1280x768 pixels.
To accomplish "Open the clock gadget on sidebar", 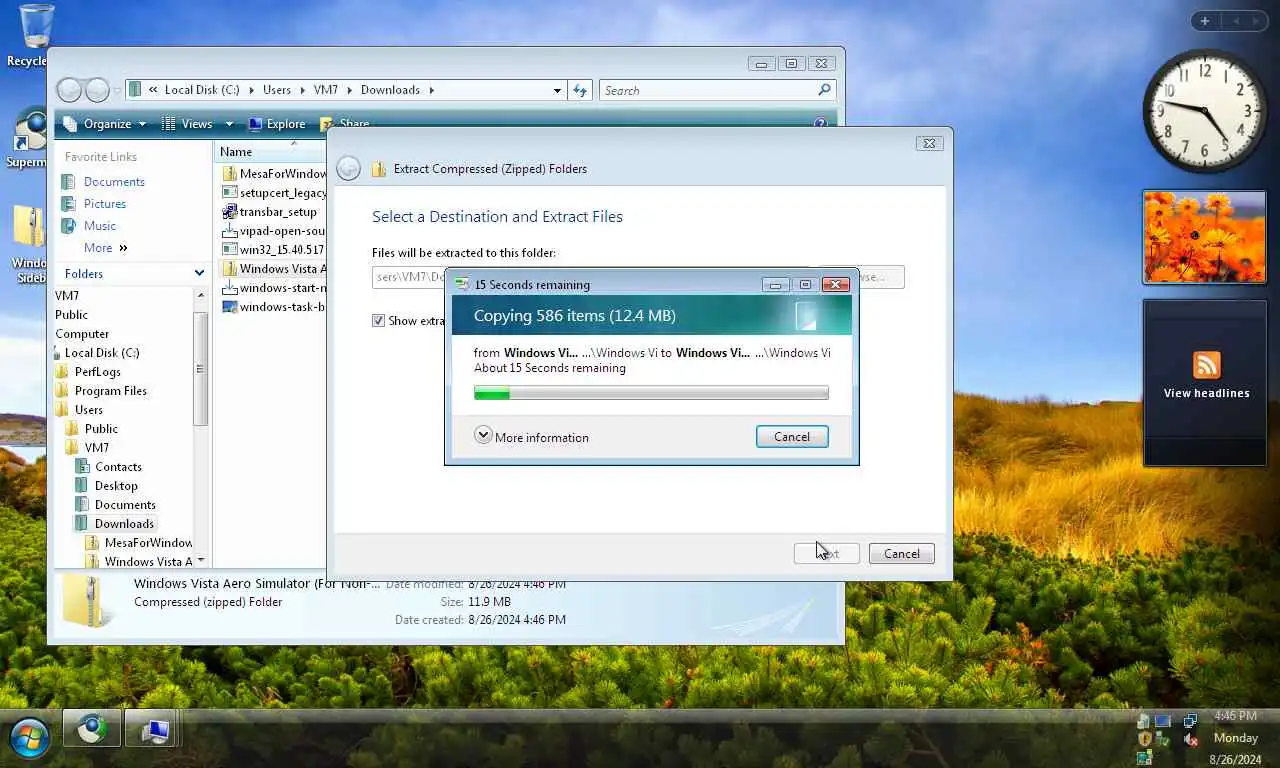I will click(1205, 111).
